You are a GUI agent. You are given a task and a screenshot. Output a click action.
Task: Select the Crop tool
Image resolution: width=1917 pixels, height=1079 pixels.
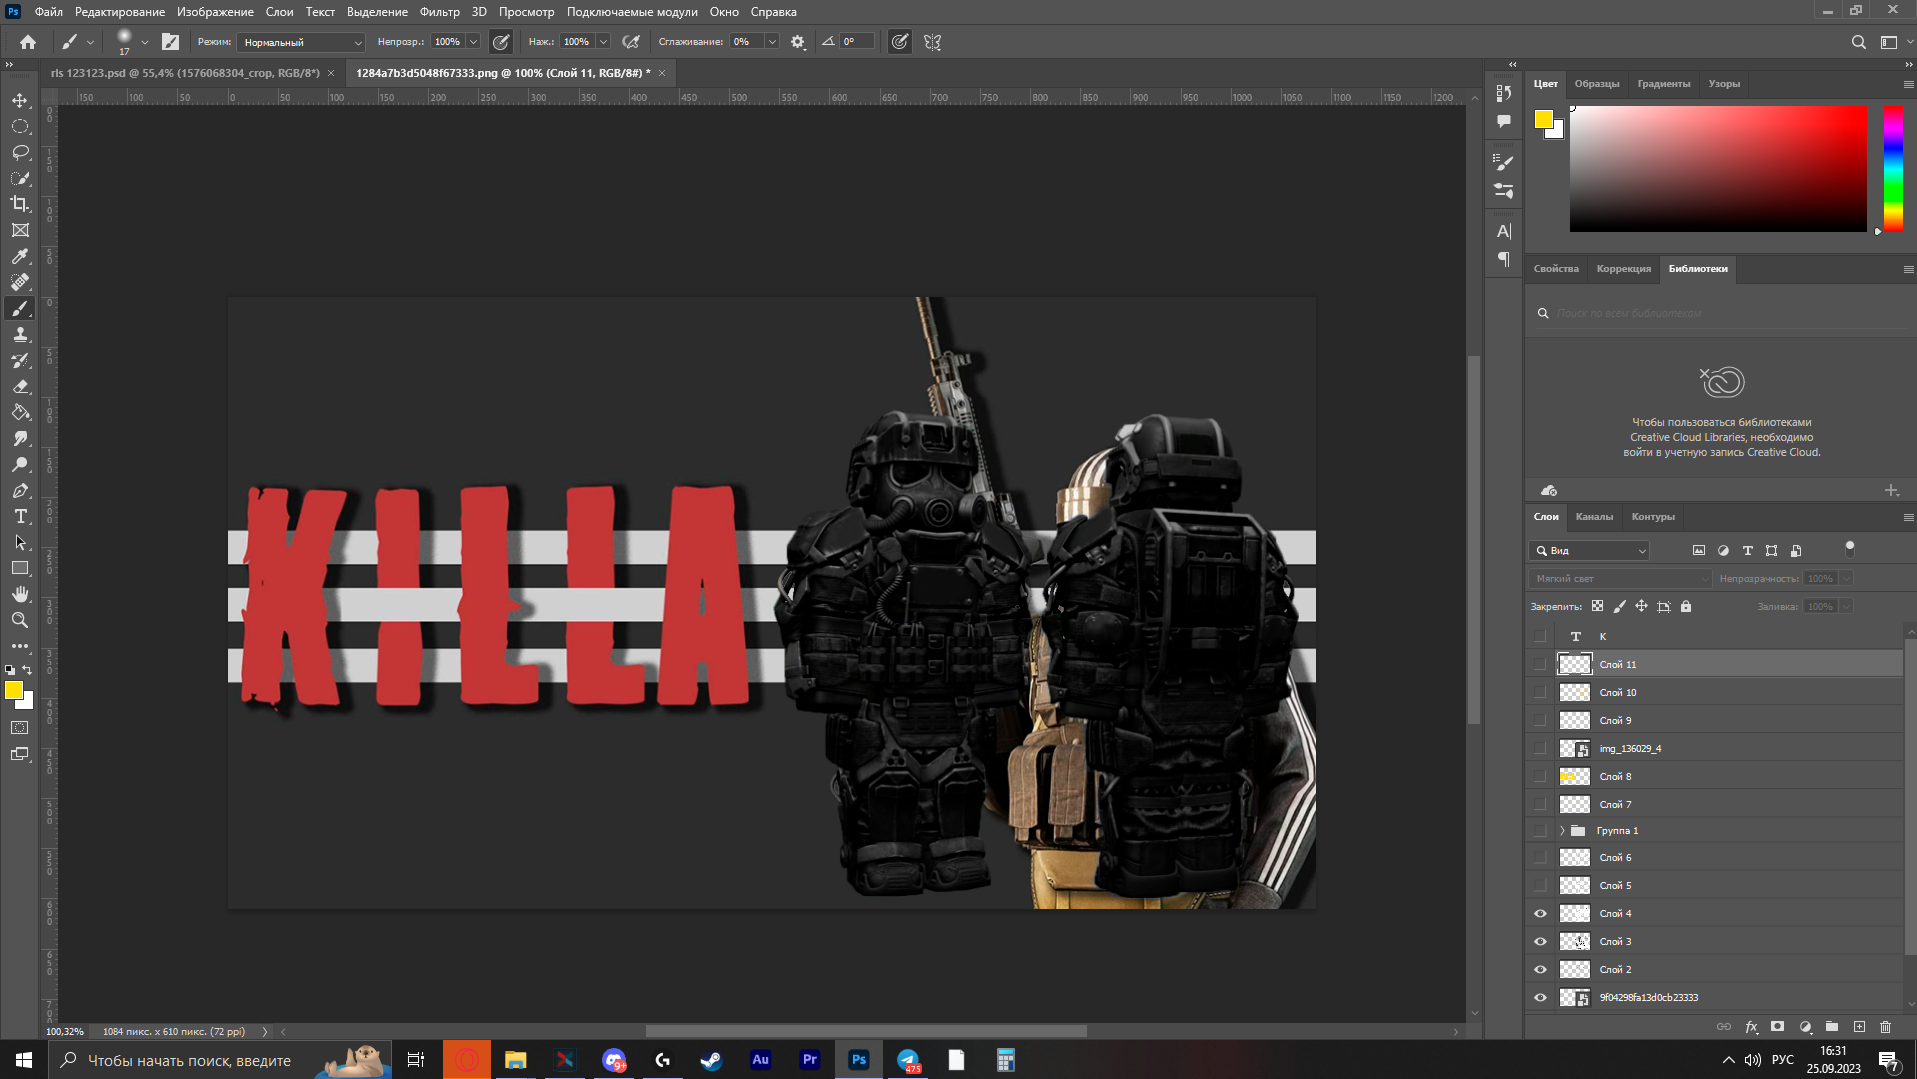coord(20,204)
